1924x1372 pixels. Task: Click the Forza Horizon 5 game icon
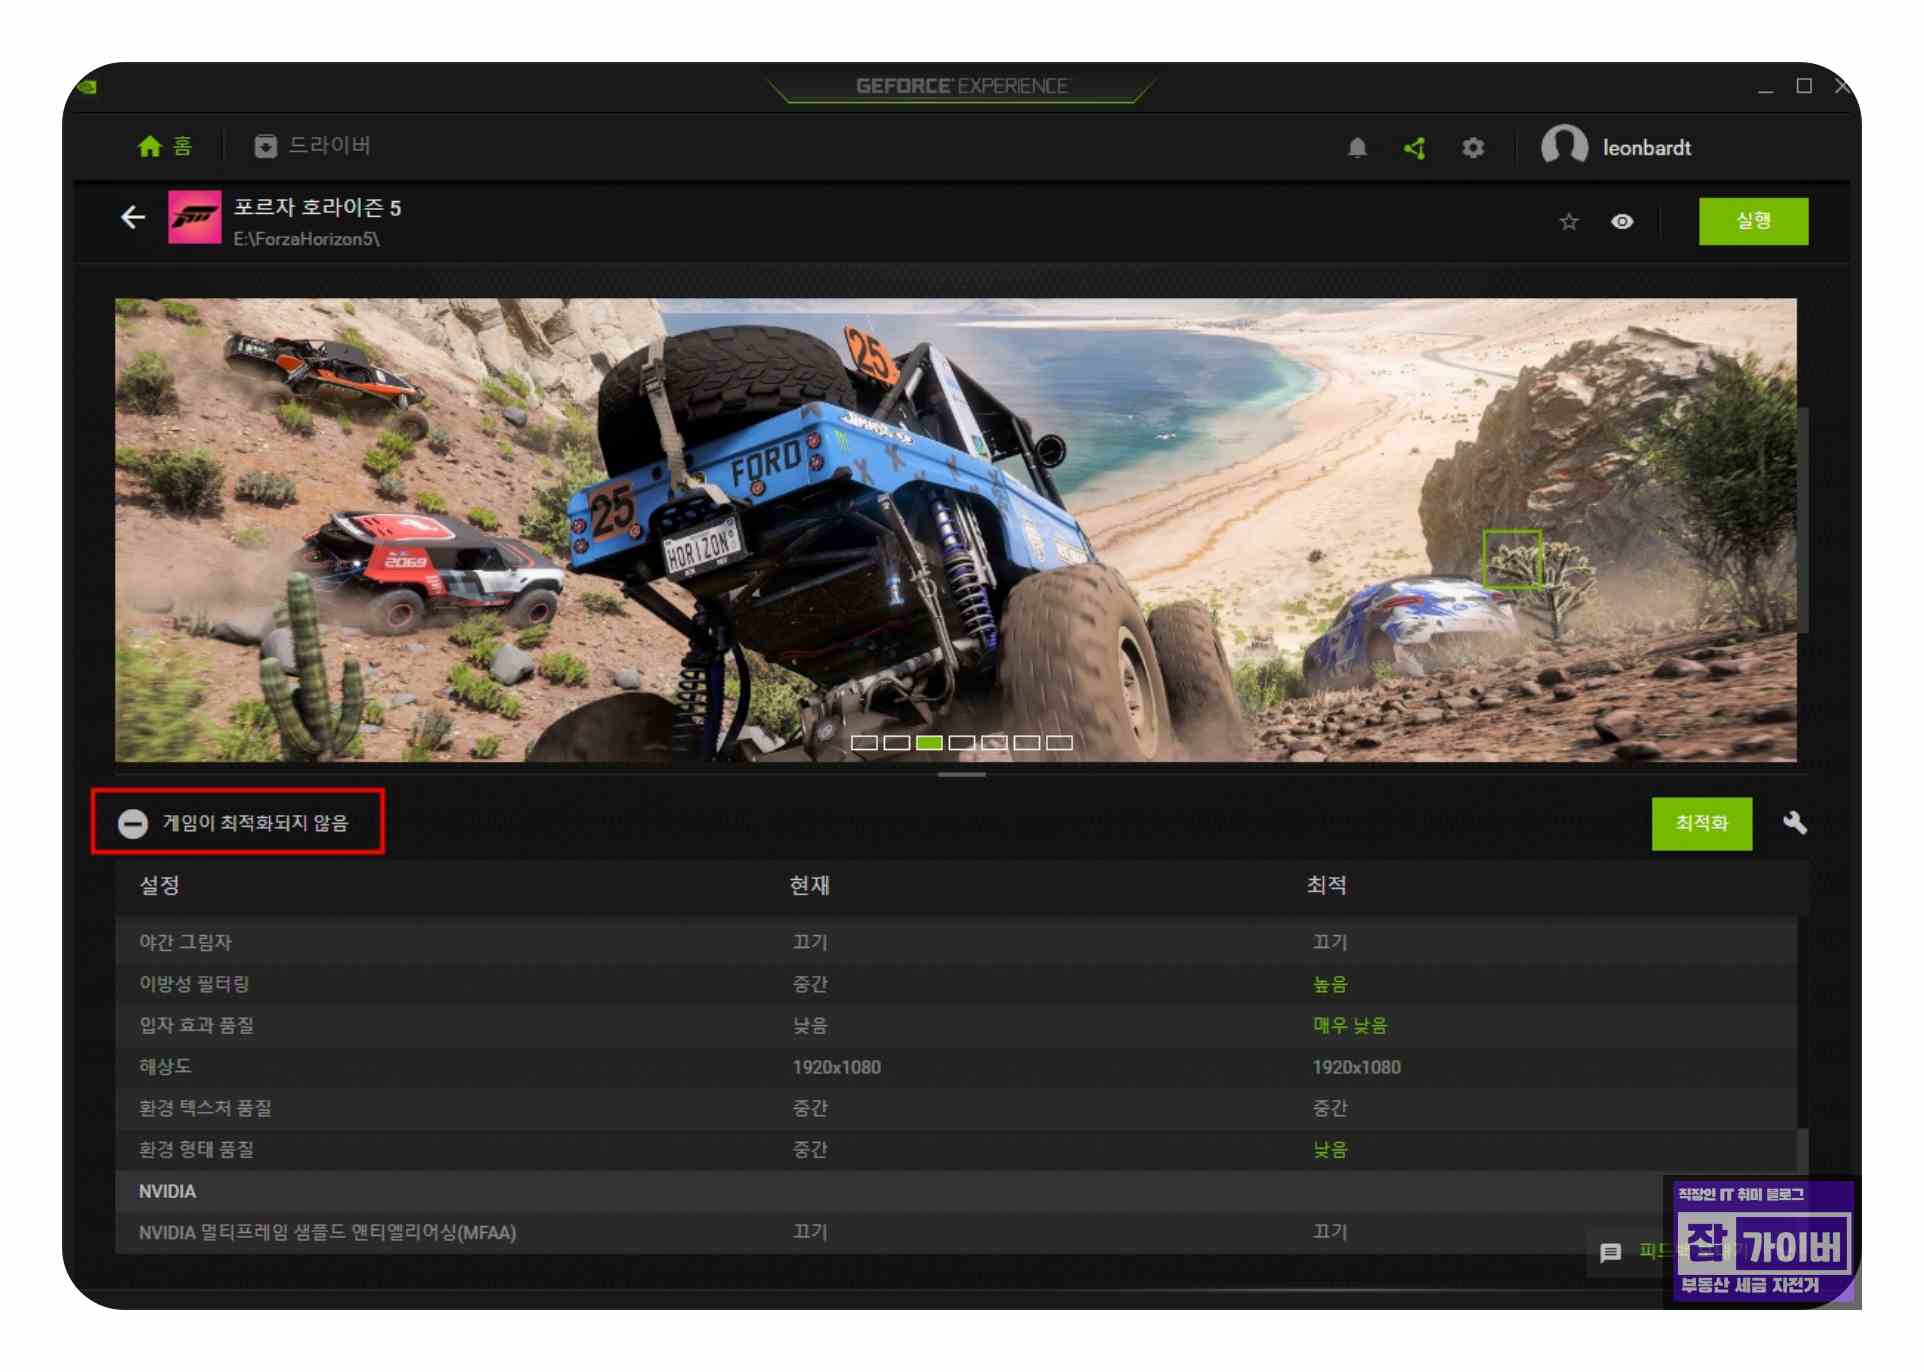tap(195, 217)
